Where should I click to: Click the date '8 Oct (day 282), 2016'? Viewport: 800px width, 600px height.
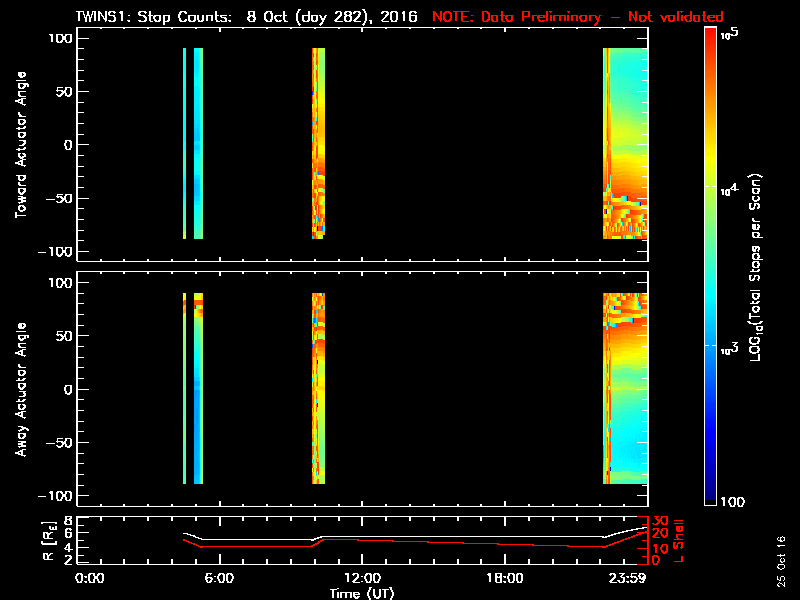332,17
